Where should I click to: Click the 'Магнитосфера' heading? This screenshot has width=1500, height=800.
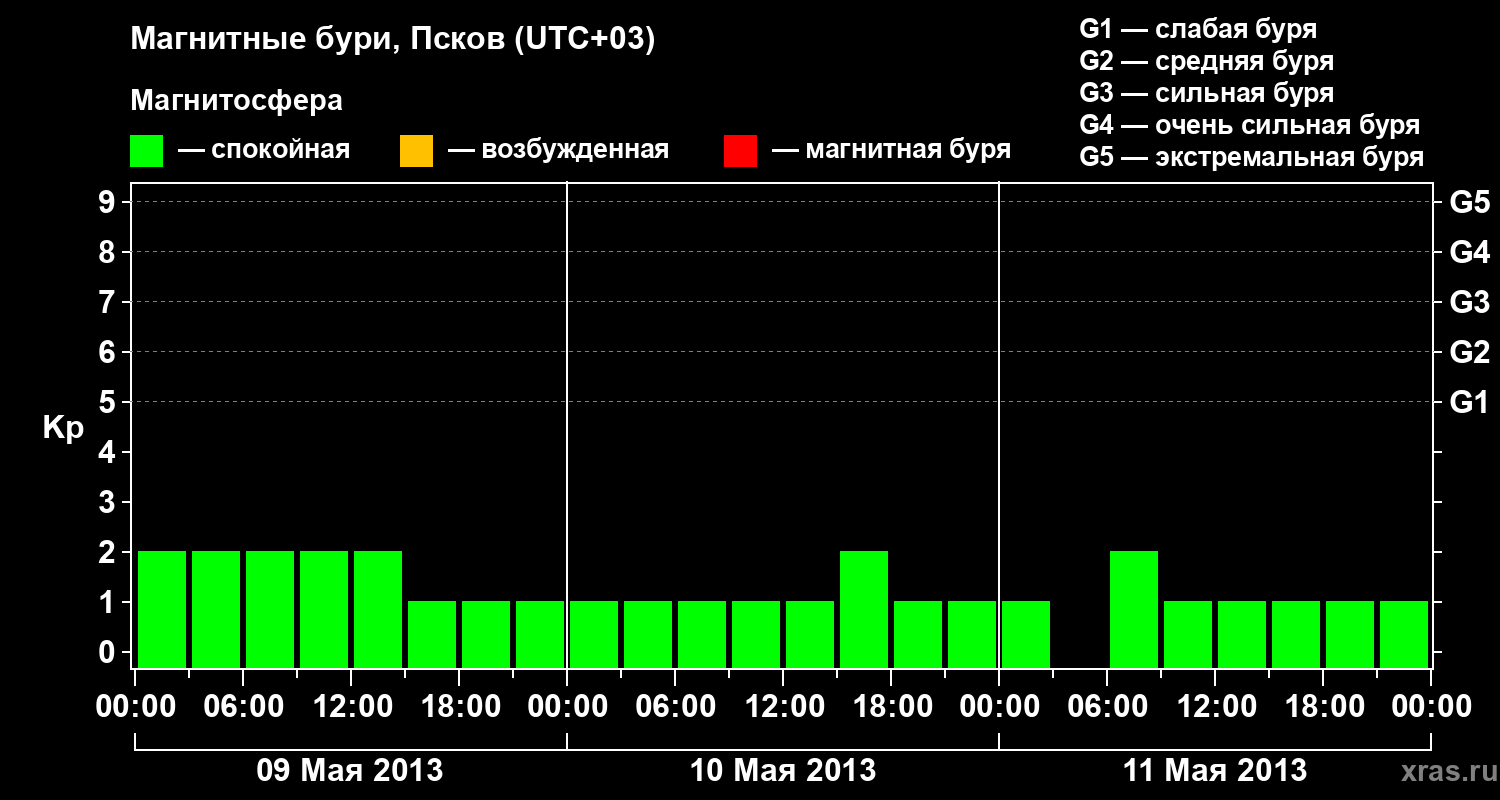pos(237,101)
